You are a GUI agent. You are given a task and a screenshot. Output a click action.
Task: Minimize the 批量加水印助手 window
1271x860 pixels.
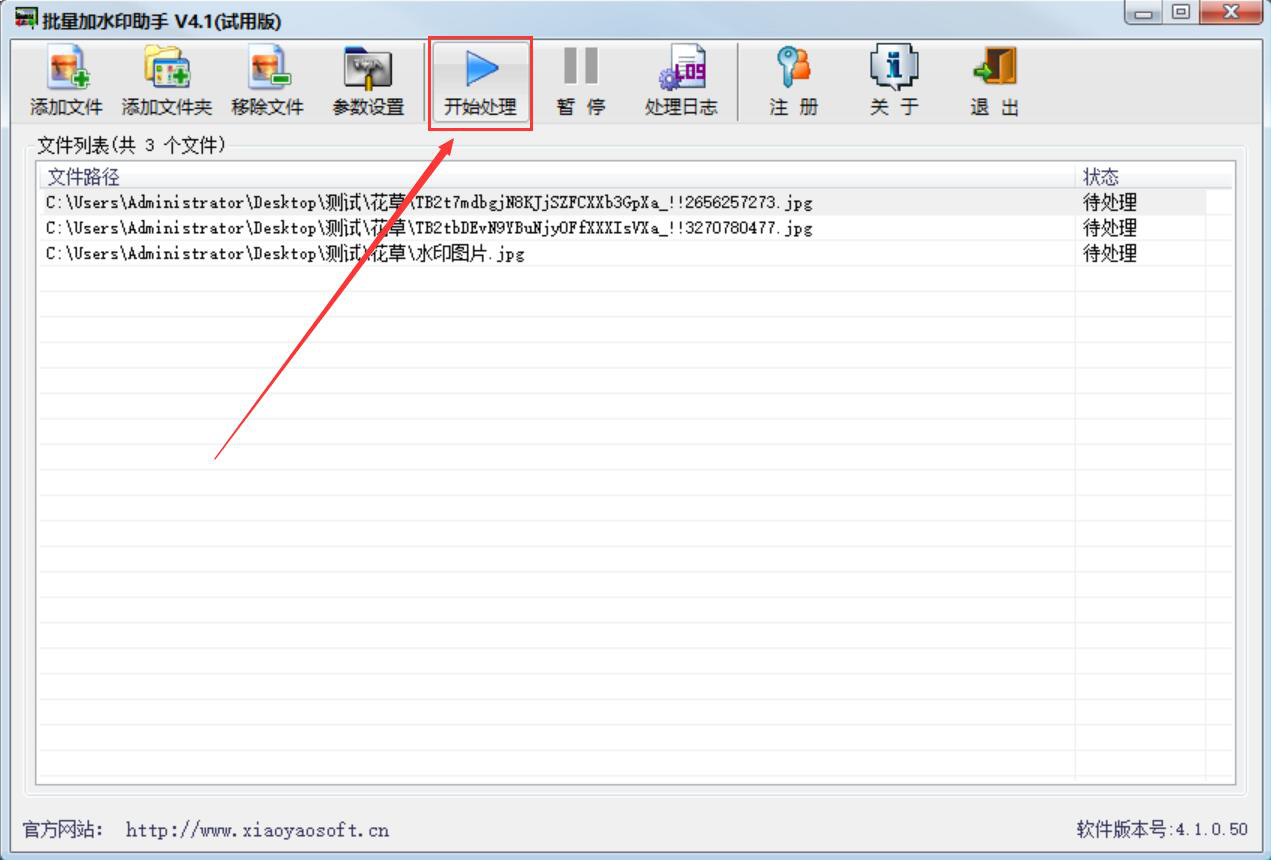(1142, 12)
